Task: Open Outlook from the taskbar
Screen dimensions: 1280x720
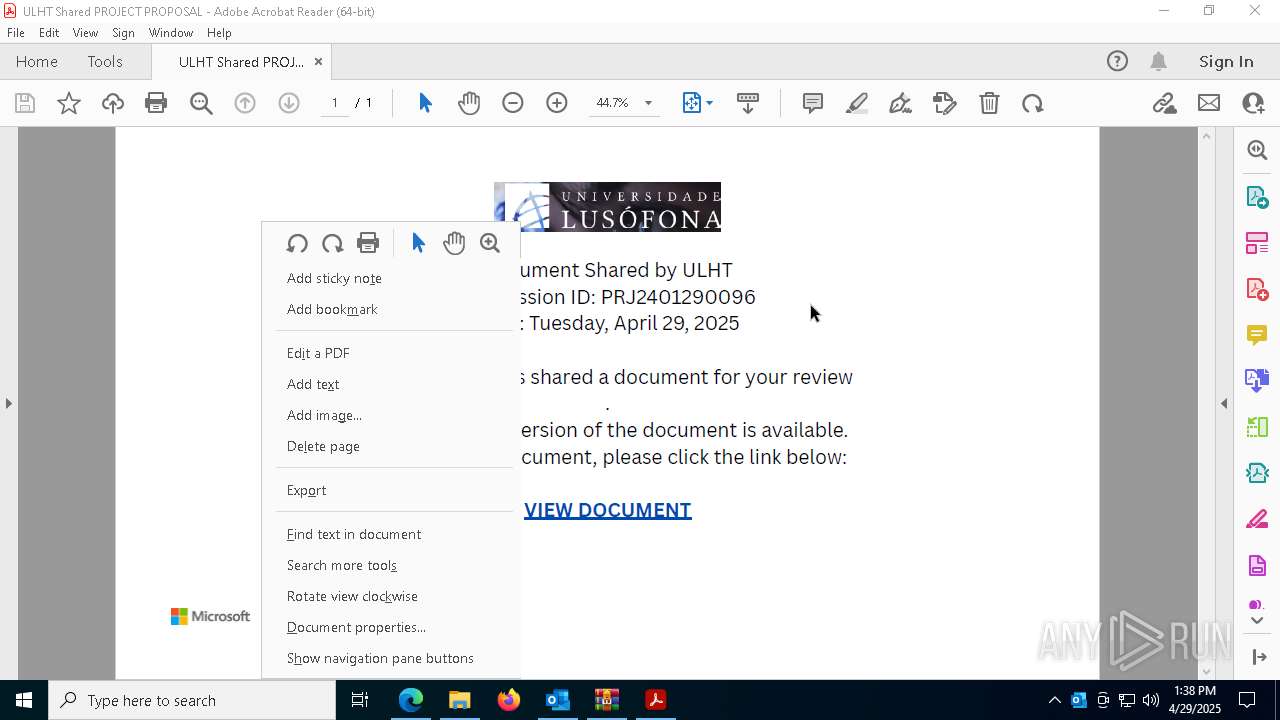Action: tap(557, 700)
